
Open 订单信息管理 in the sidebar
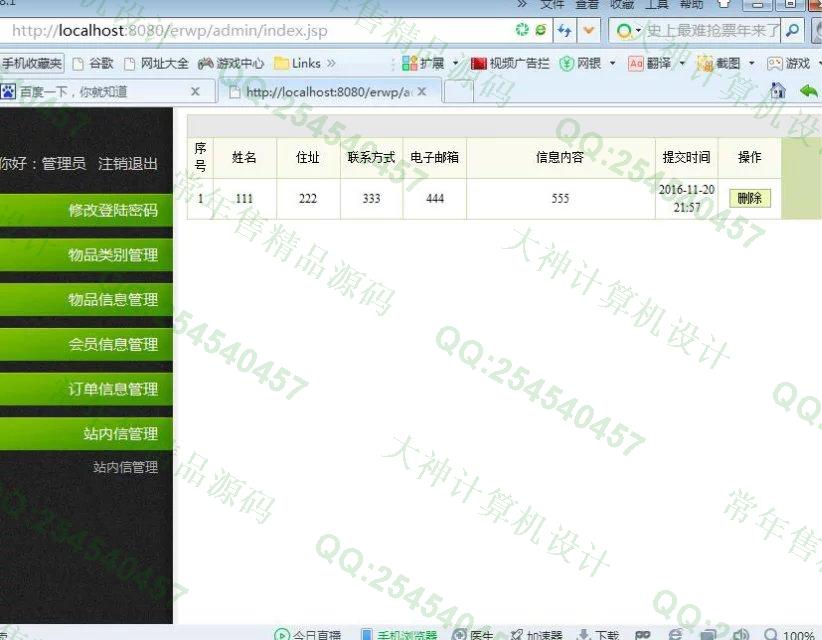tap(86, 389)
